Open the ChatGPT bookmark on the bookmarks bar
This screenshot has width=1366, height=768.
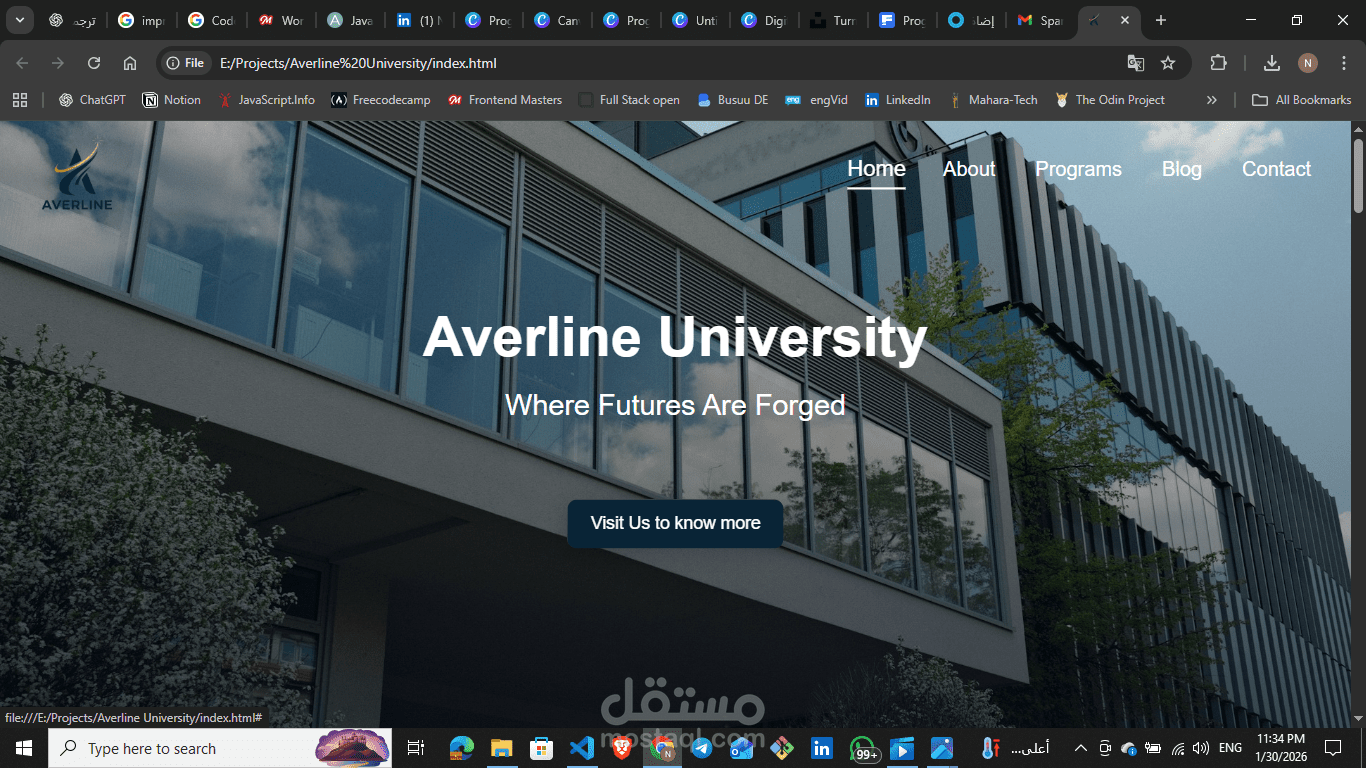pyautogui.click(x=91, y=99)
